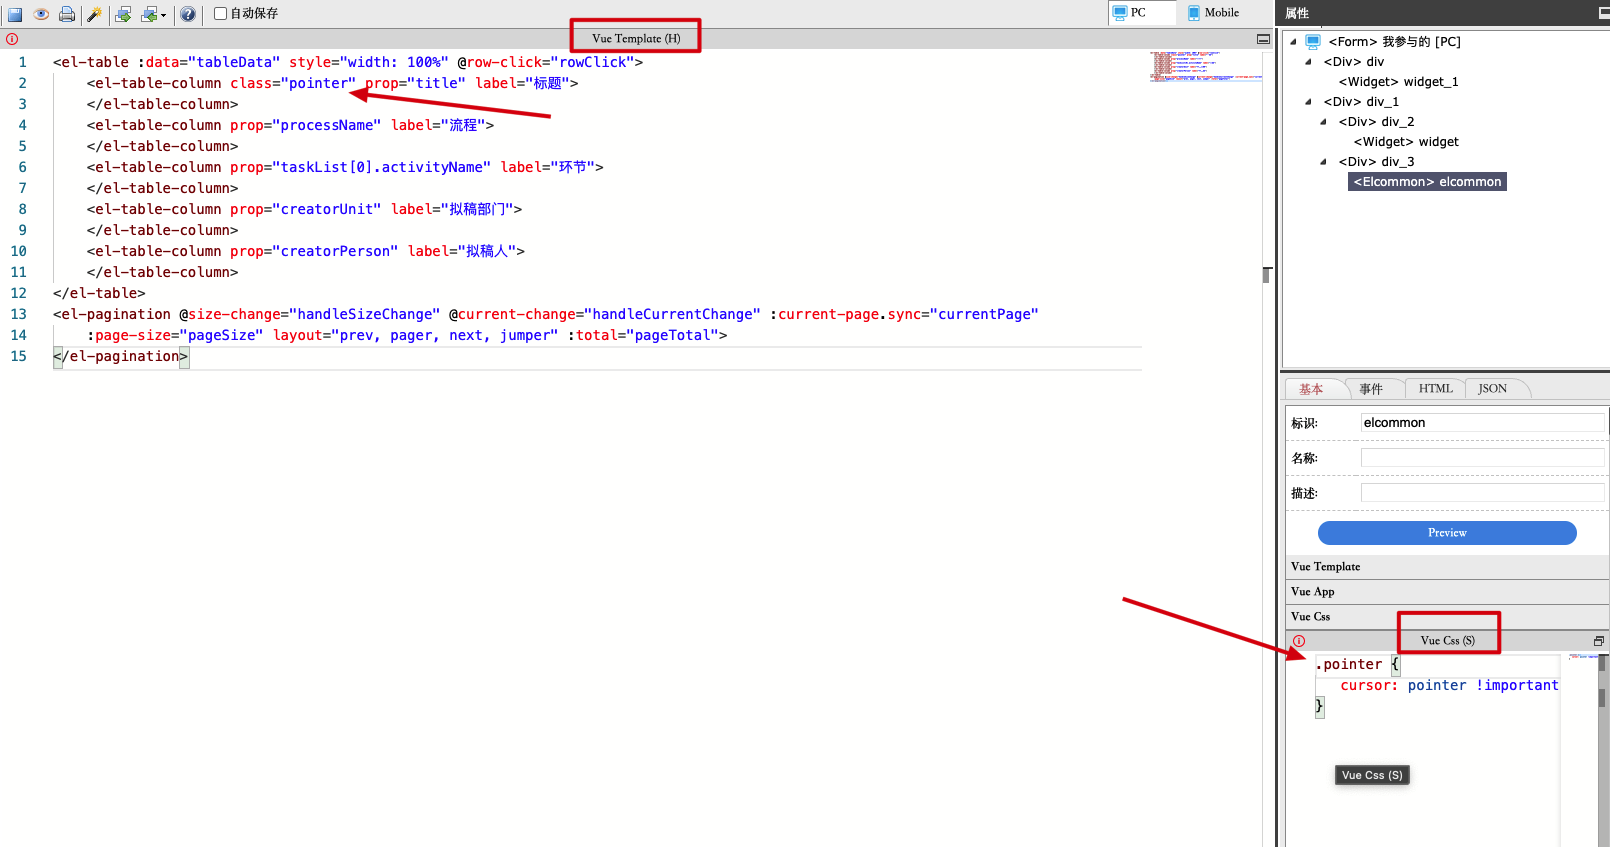The image size is (1610, 847).
Task: Collapse the Form 我参与的 [PC] tree node
Action: (1293, 42)
